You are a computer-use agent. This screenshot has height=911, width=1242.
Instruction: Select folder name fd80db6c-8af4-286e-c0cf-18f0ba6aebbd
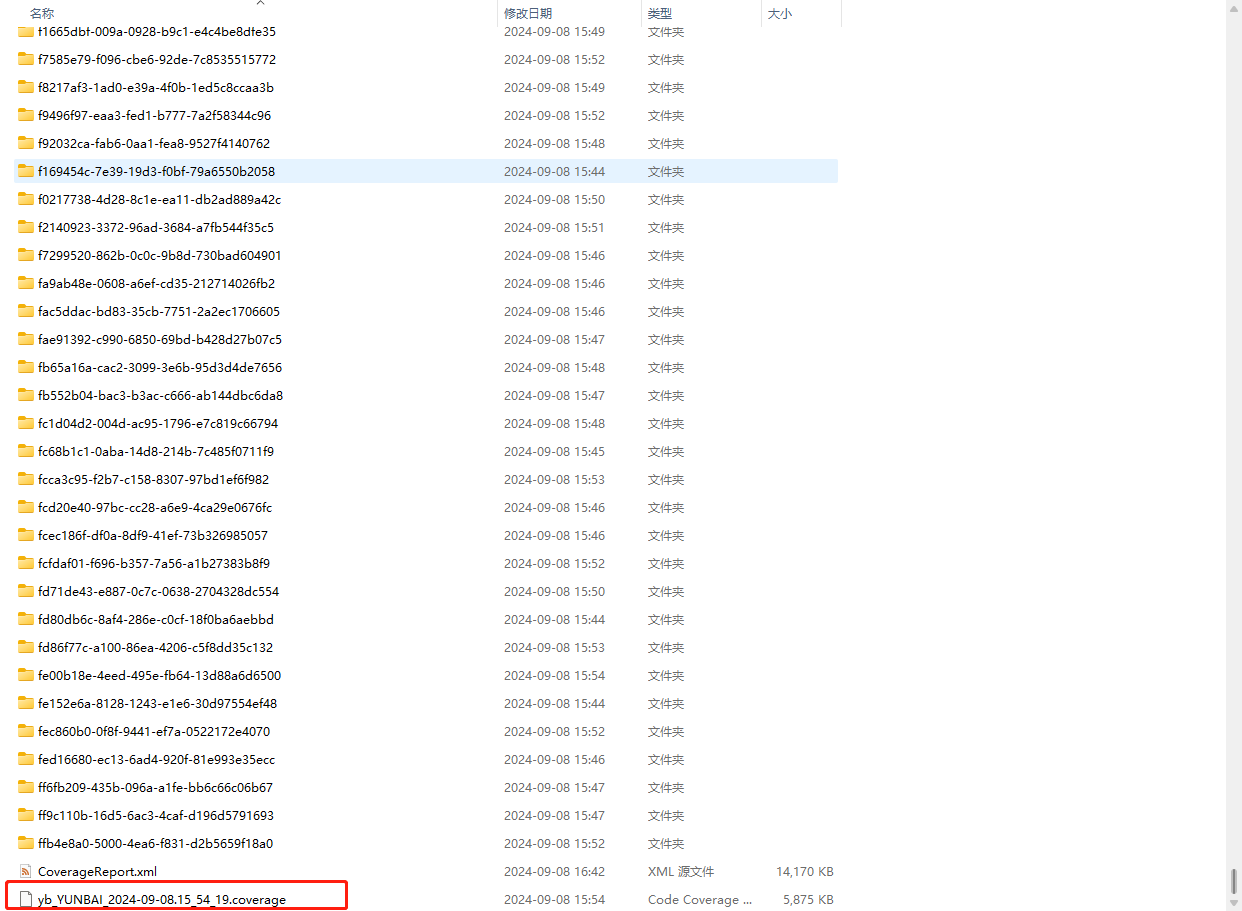coord(155,619)
